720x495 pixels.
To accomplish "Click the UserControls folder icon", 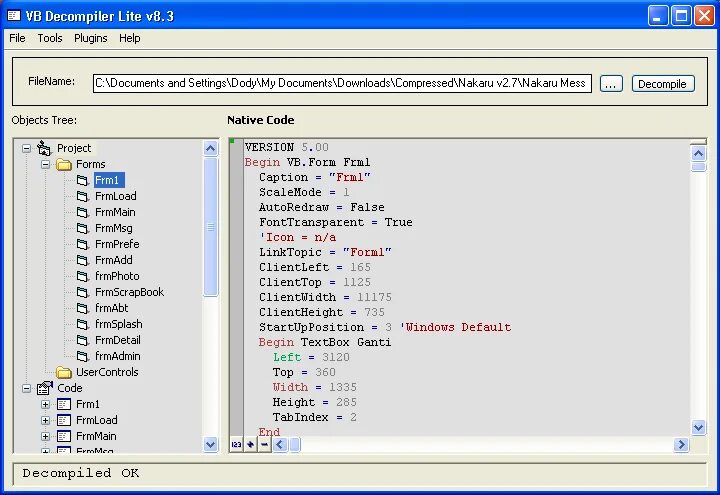I will pos(64,372).
